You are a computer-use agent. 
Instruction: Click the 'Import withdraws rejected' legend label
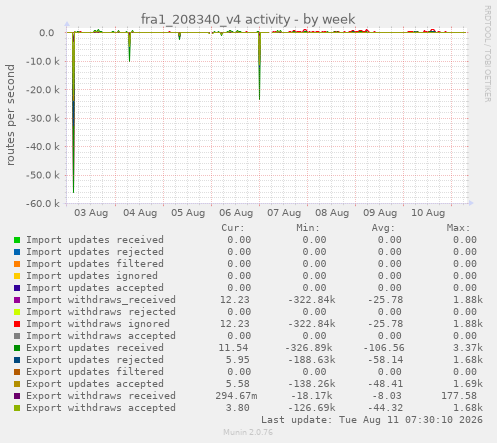(101, 312)
